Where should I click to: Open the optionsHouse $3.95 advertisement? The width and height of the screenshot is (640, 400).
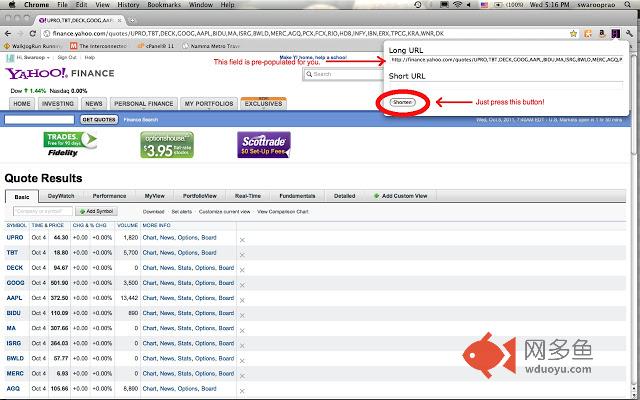(167, 145)
